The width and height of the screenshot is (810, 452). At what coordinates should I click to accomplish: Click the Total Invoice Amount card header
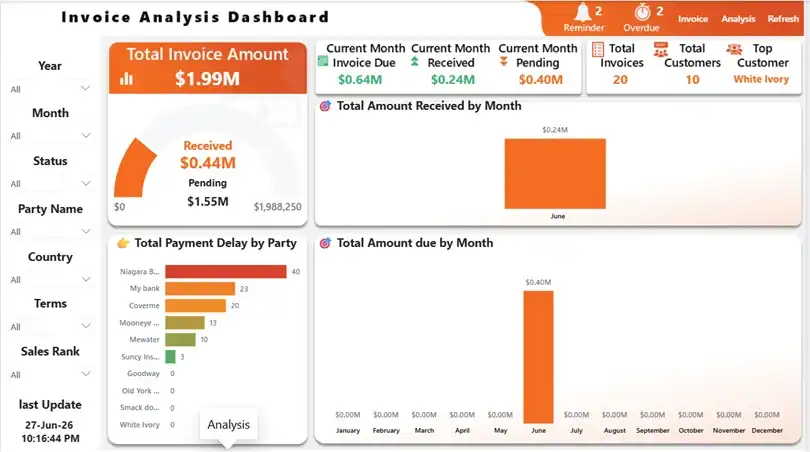click(208, 68)
